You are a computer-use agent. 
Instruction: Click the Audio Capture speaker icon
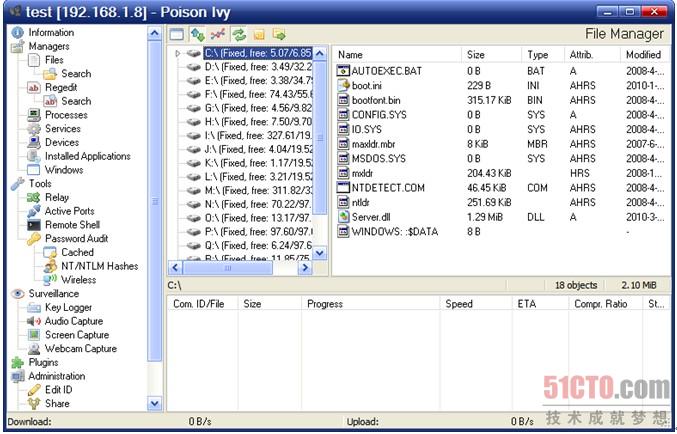[x=34, y=321]
